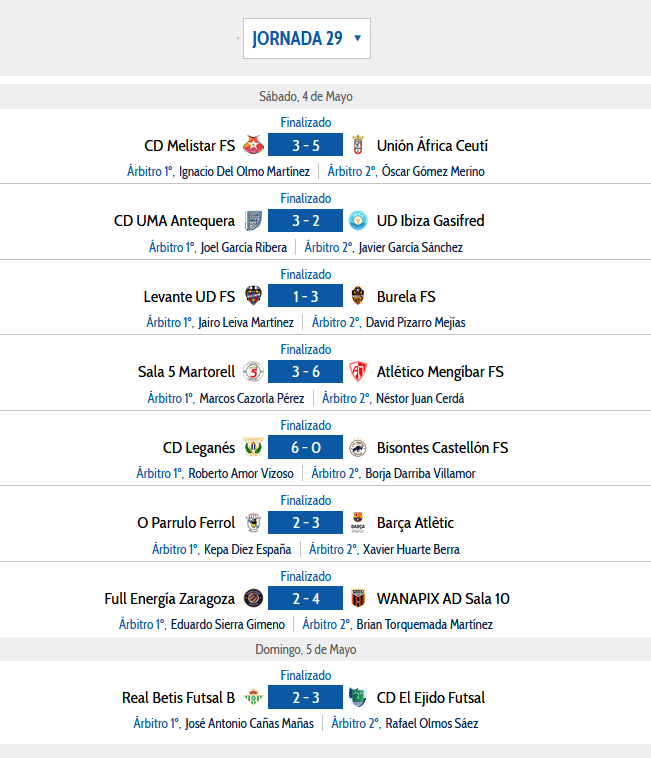The image size is (651, 758).
Task: Select the Bisontes Castellón FS team name
Action: 442,448
